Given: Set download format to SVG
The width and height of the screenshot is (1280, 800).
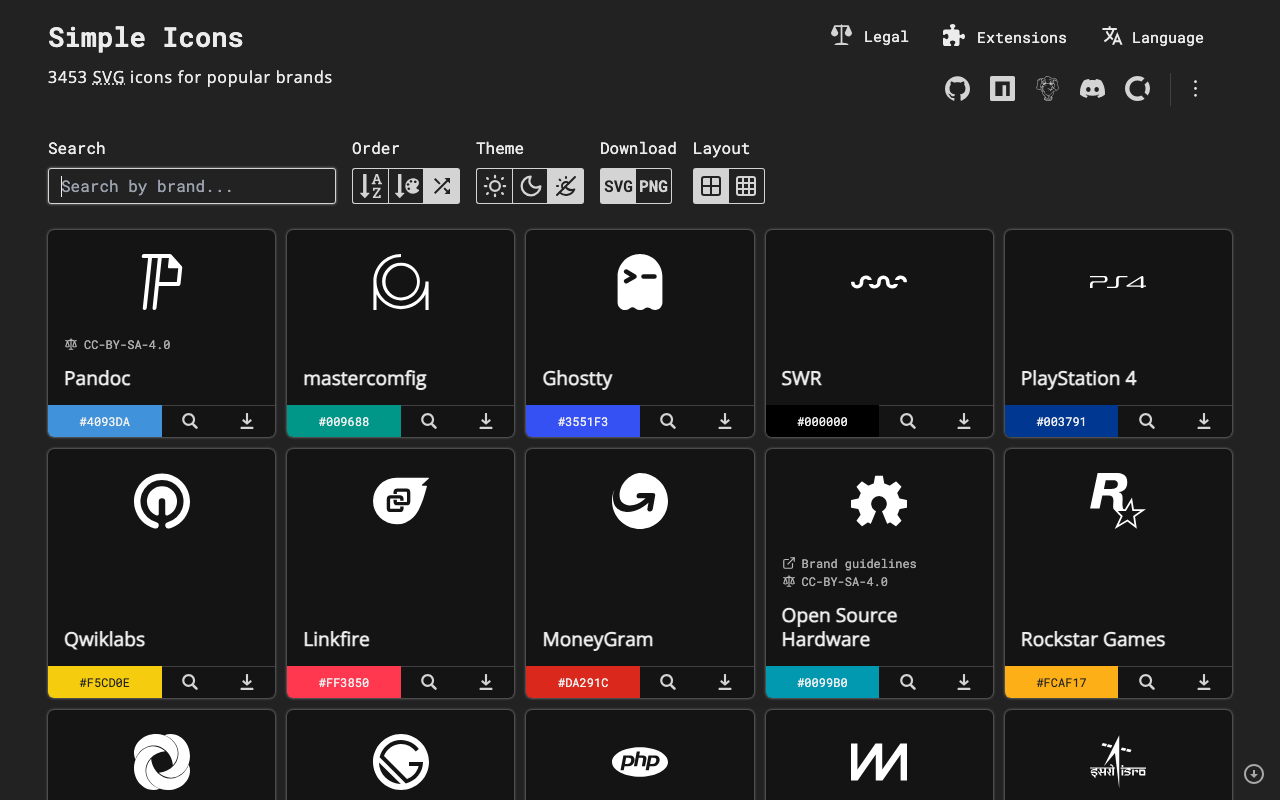Looking at the screenshot, I should tap(618, 186).
